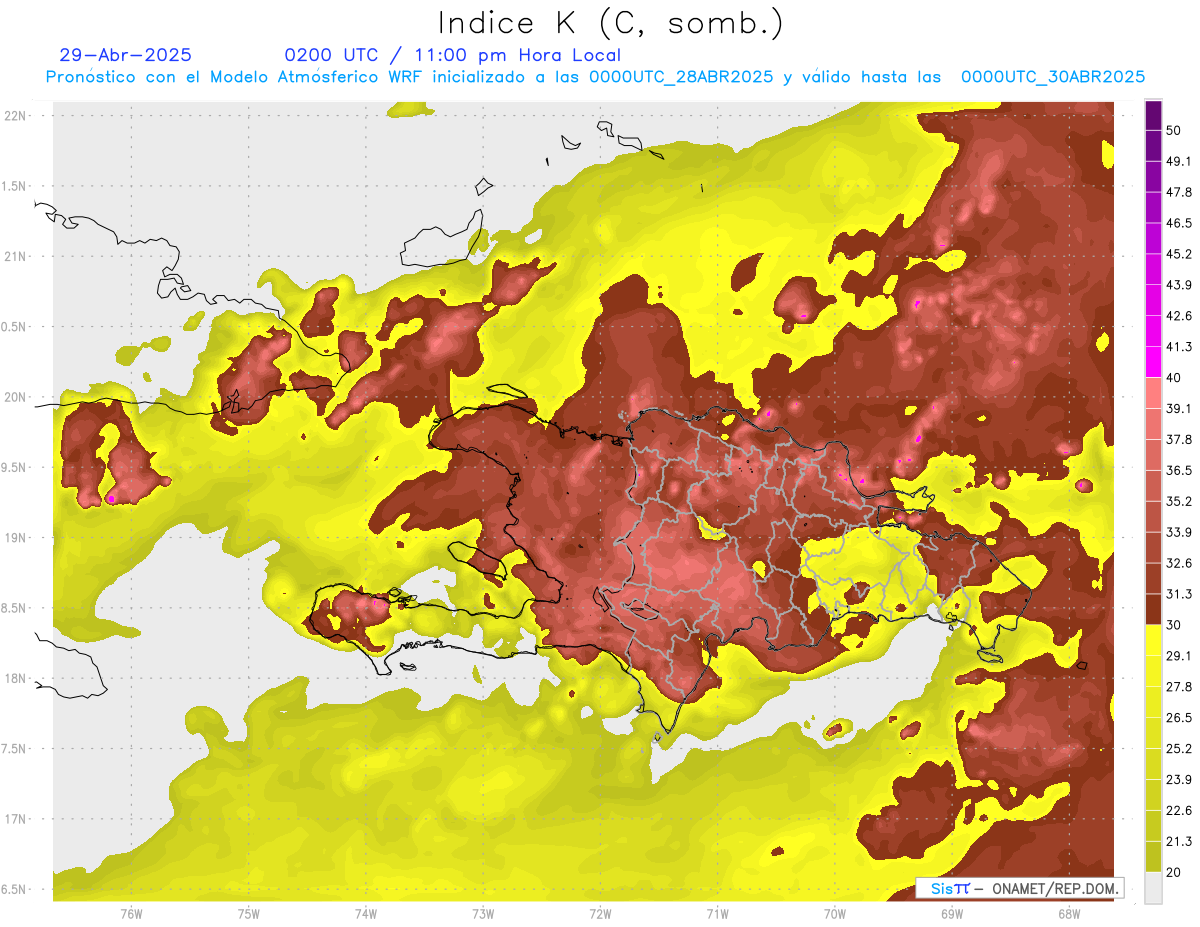Click the colorbar label "27.8"
Viewport: 1200px width, 927px height.
pos(1179,687)
